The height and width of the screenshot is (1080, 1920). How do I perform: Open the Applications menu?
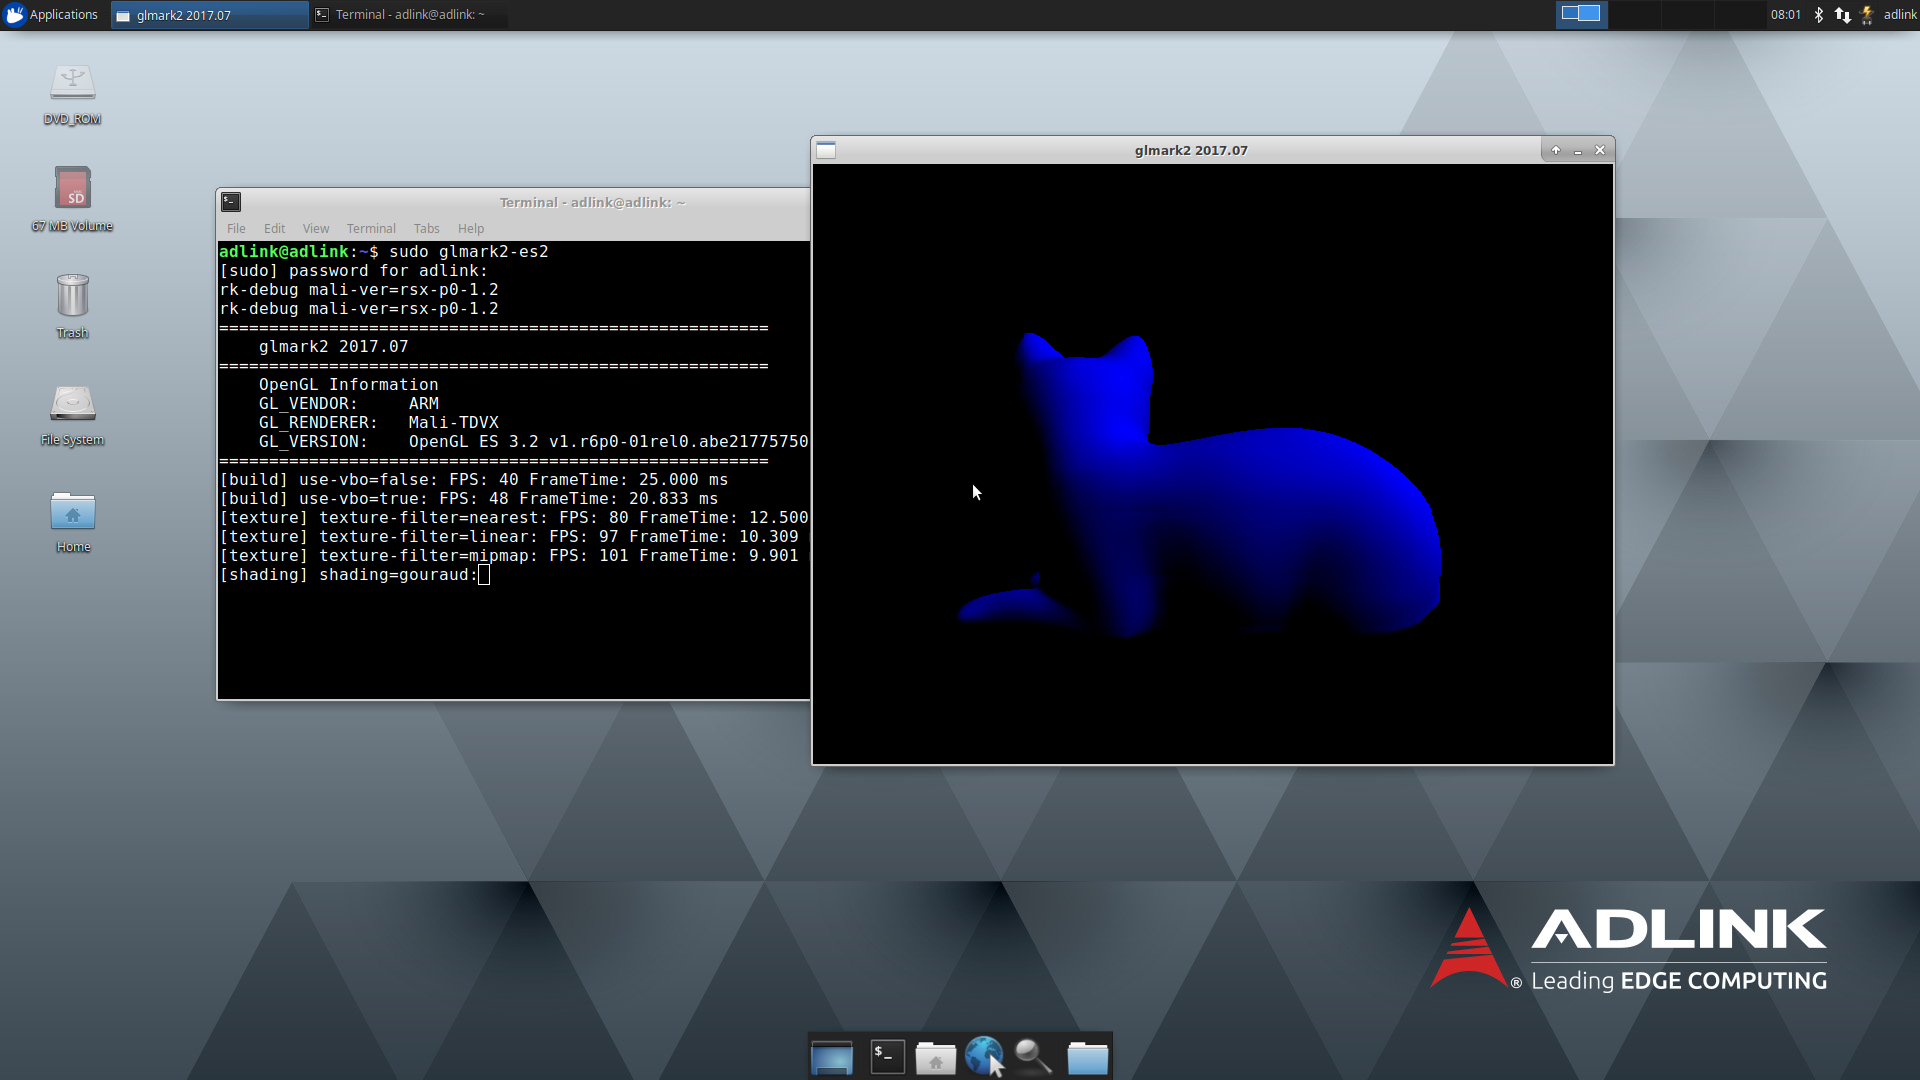pyautogui.click(x=52, y=14)
